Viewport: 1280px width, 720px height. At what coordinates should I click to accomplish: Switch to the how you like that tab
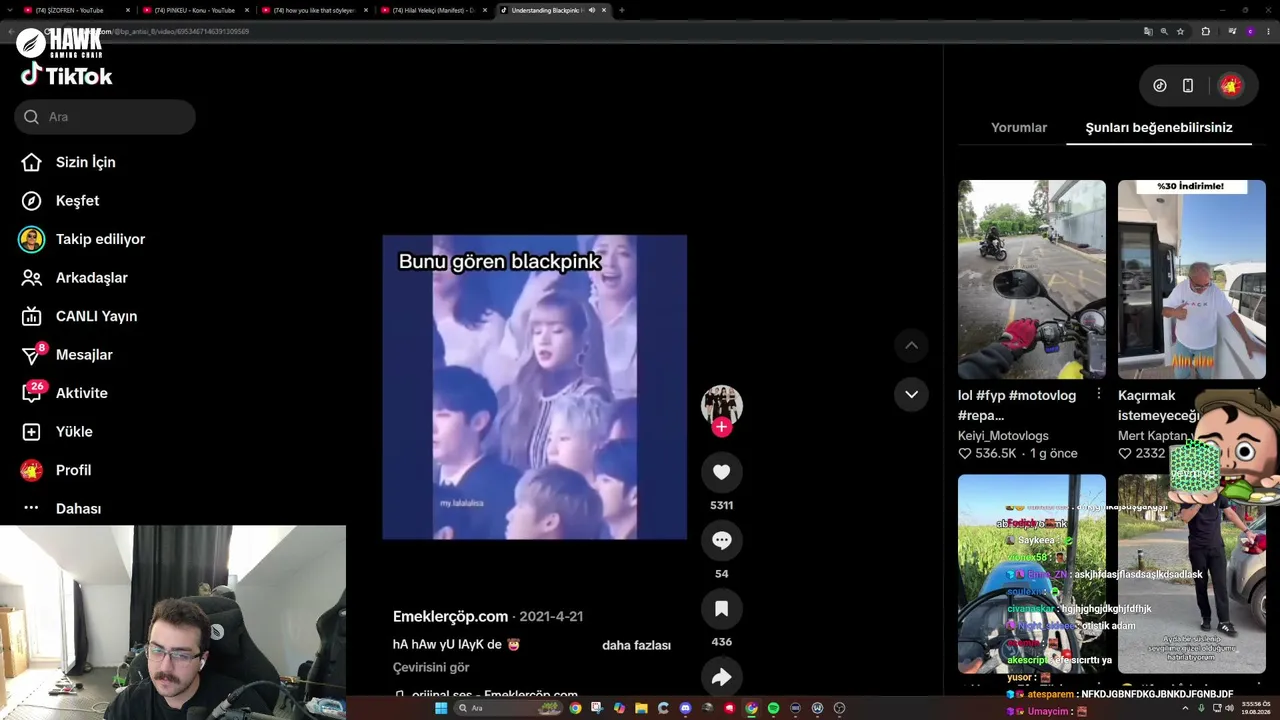pyautogui.click(x=314, y=10)
